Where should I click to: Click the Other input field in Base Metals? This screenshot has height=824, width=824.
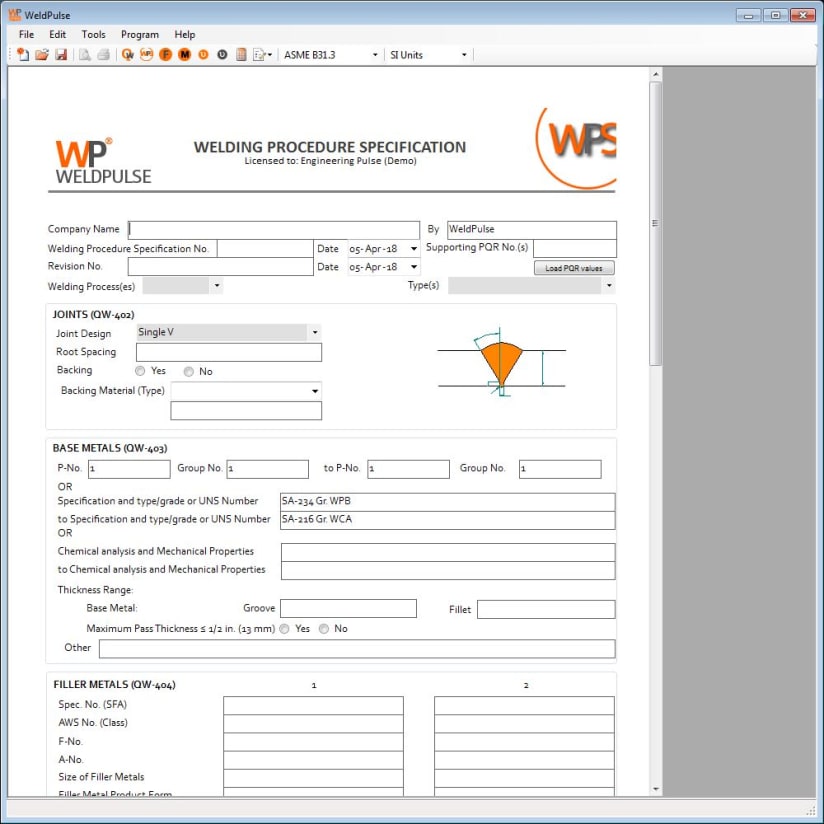click(x=357, y=648)
